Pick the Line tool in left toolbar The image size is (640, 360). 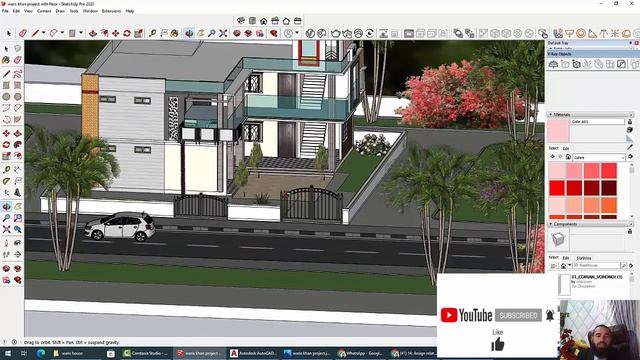click(x=6, y=74)
